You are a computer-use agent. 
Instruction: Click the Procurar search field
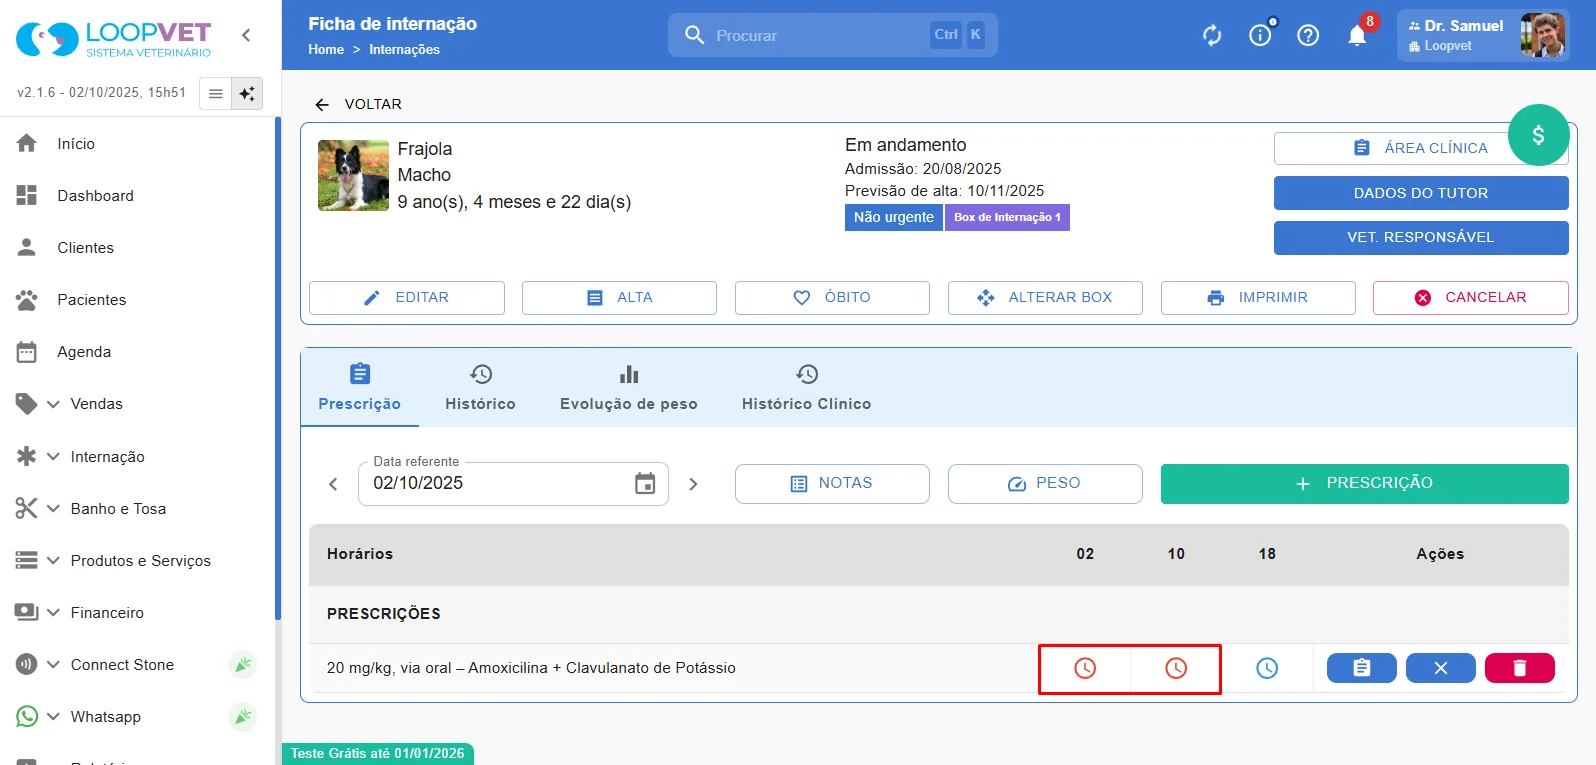tap(832, 35)
